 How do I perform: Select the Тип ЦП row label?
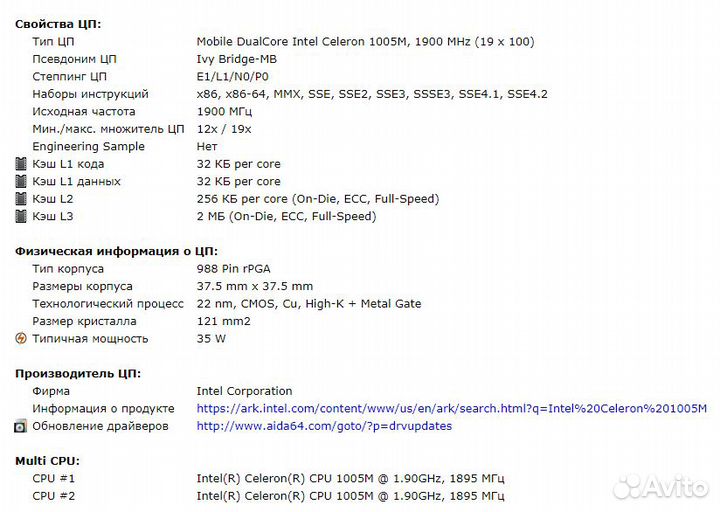point(53,41)
